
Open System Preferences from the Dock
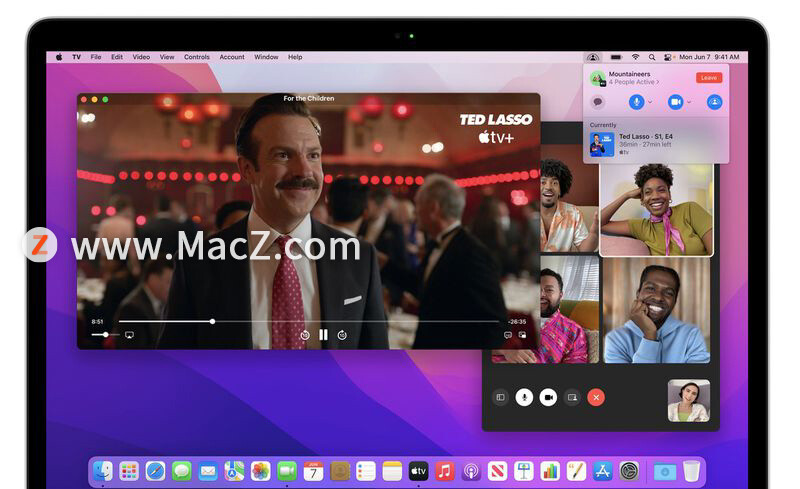(x=629, y=471)
